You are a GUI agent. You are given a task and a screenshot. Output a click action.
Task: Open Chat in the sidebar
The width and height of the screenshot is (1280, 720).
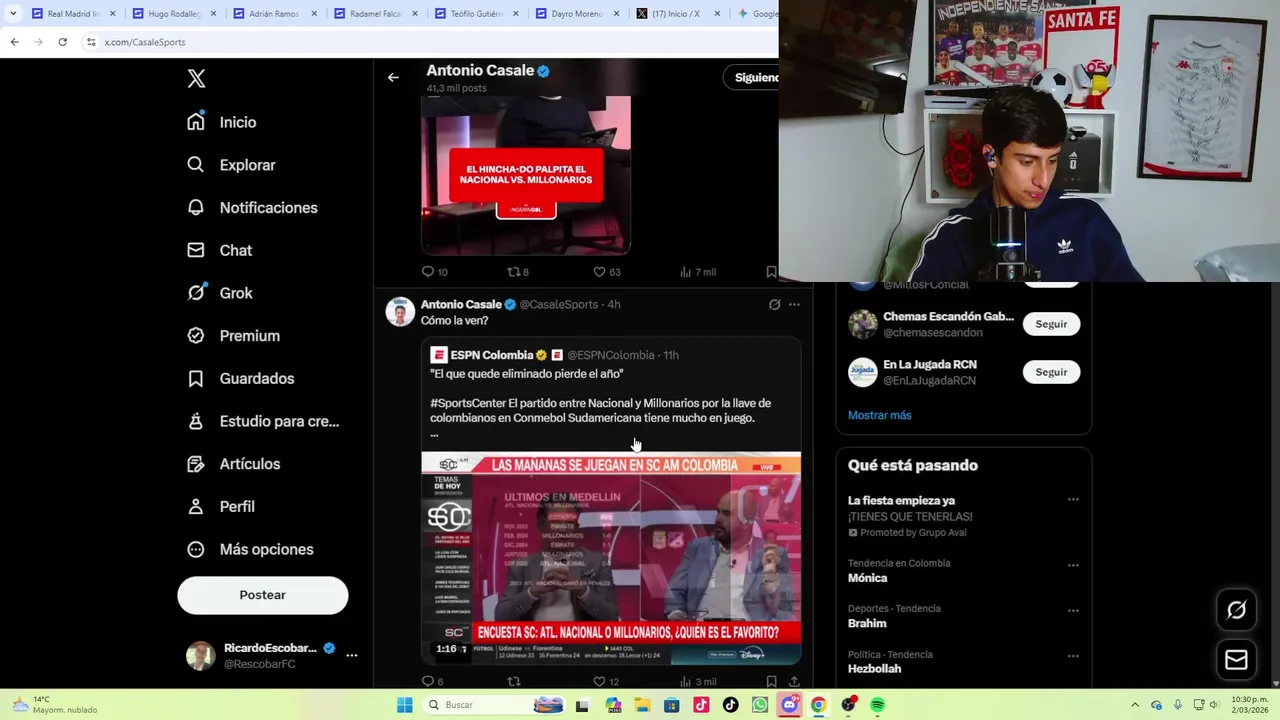pyautogui.click(x=220, y=250)
